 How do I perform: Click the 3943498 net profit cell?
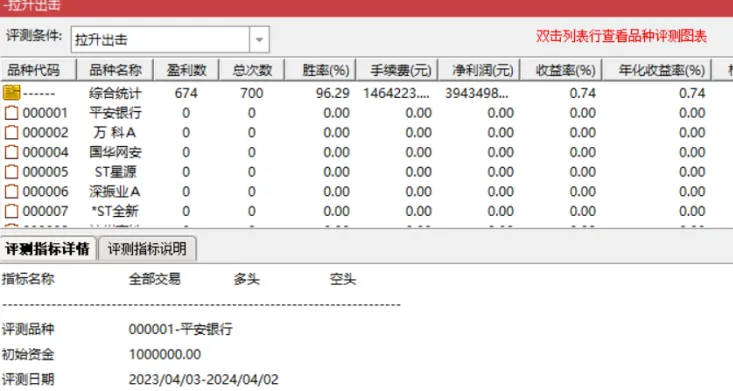click(x=476, y=93)
